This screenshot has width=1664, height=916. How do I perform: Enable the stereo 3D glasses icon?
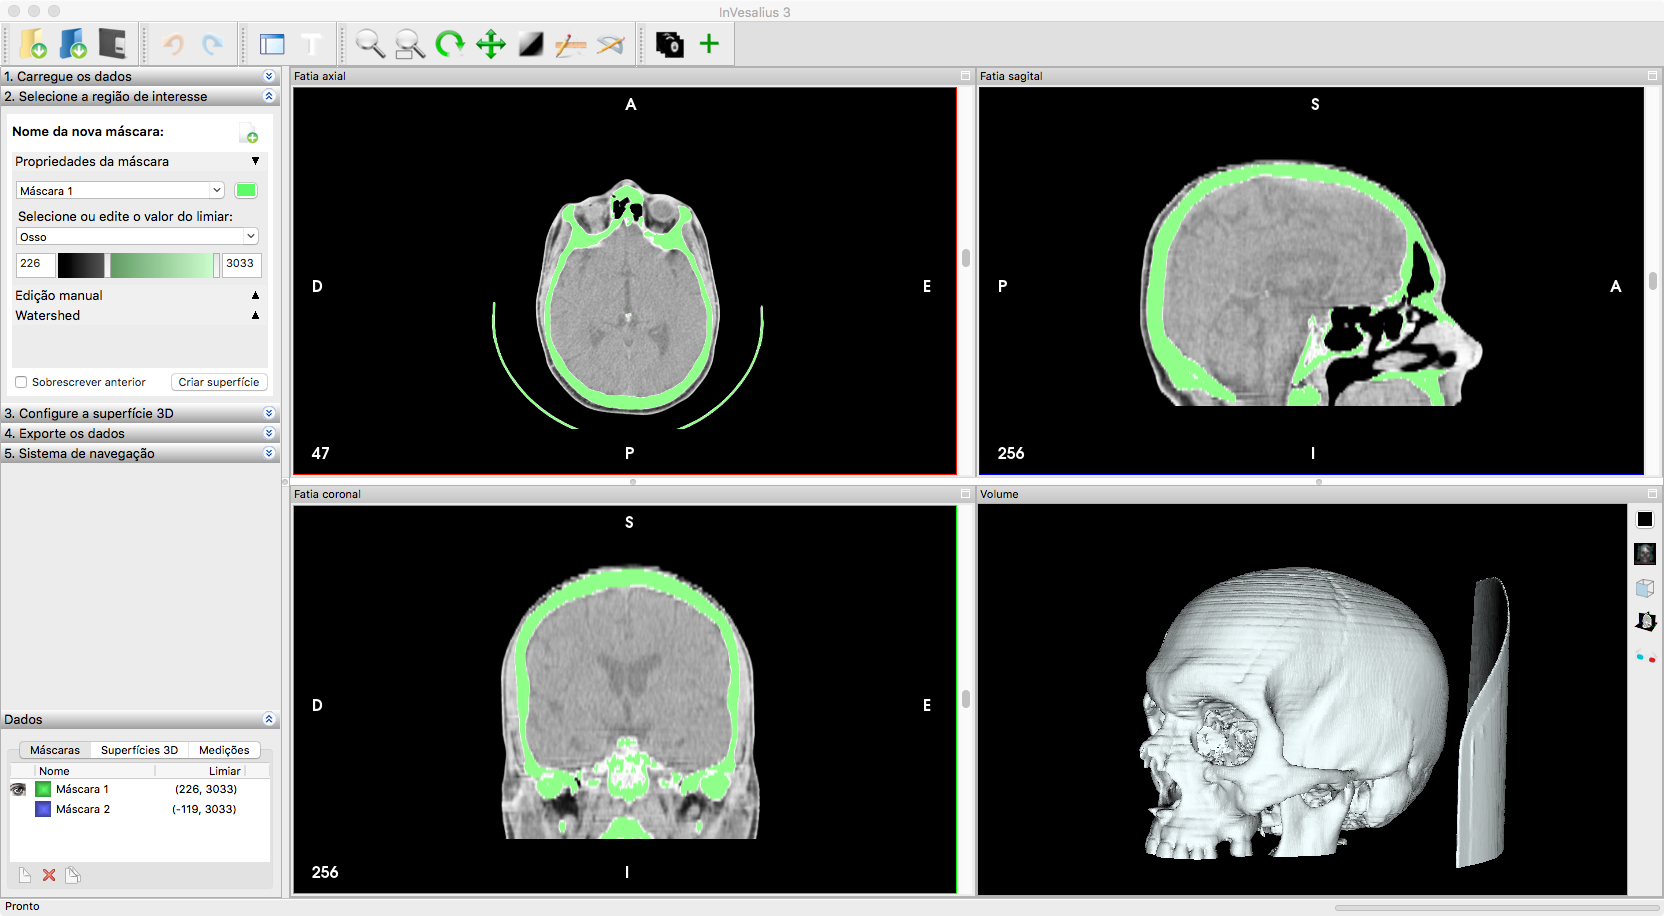click(1645, 657)
